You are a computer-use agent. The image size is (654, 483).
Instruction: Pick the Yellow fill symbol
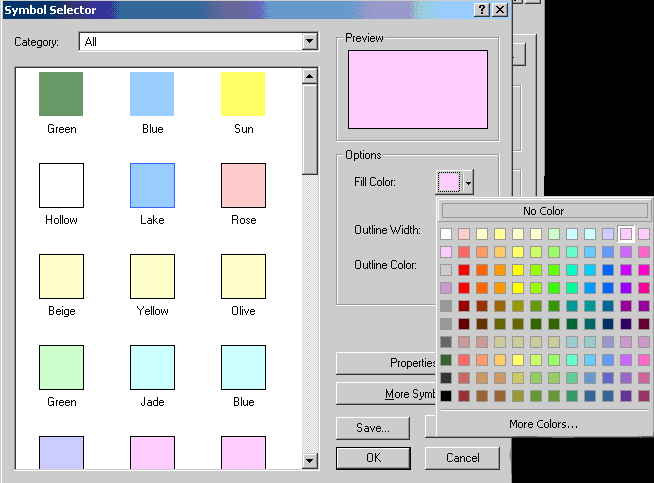pyautogui.click(x=152, y=276)
